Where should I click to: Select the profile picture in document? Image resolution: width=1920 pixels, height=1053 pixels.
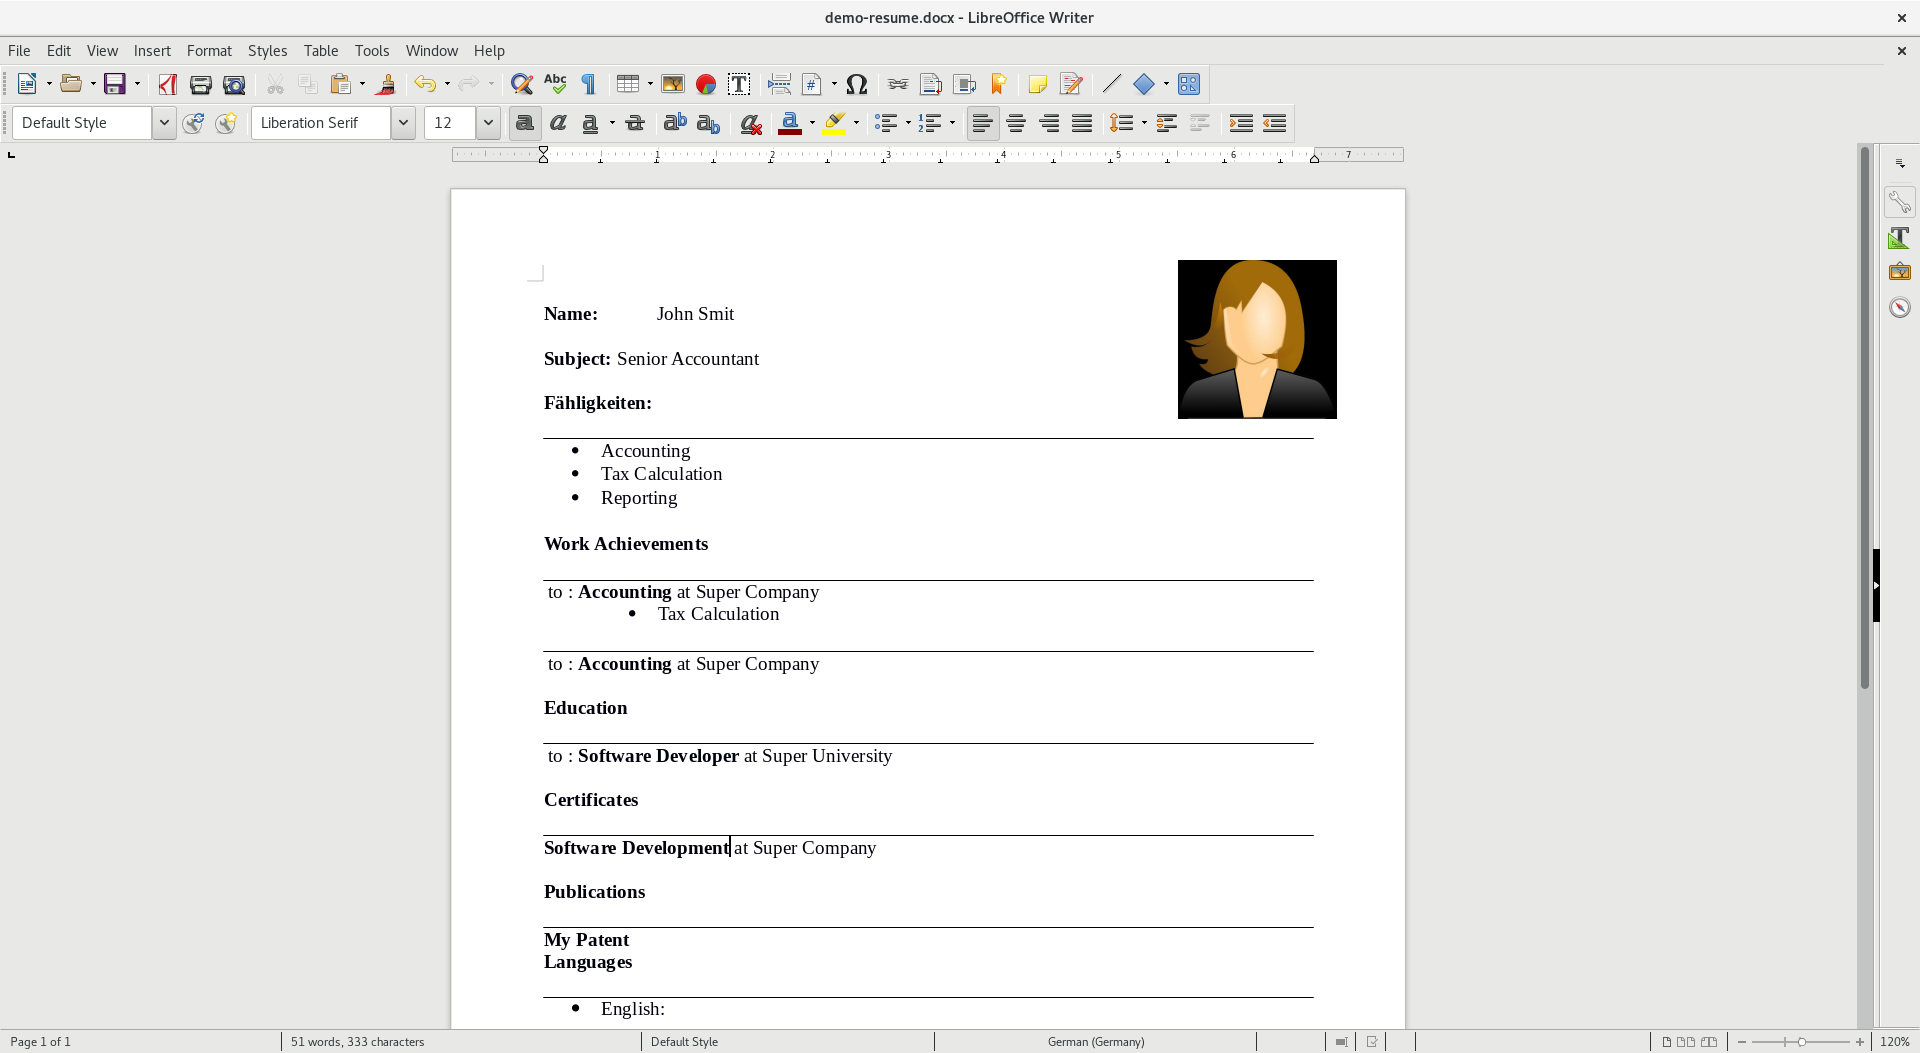(1257, 339)
